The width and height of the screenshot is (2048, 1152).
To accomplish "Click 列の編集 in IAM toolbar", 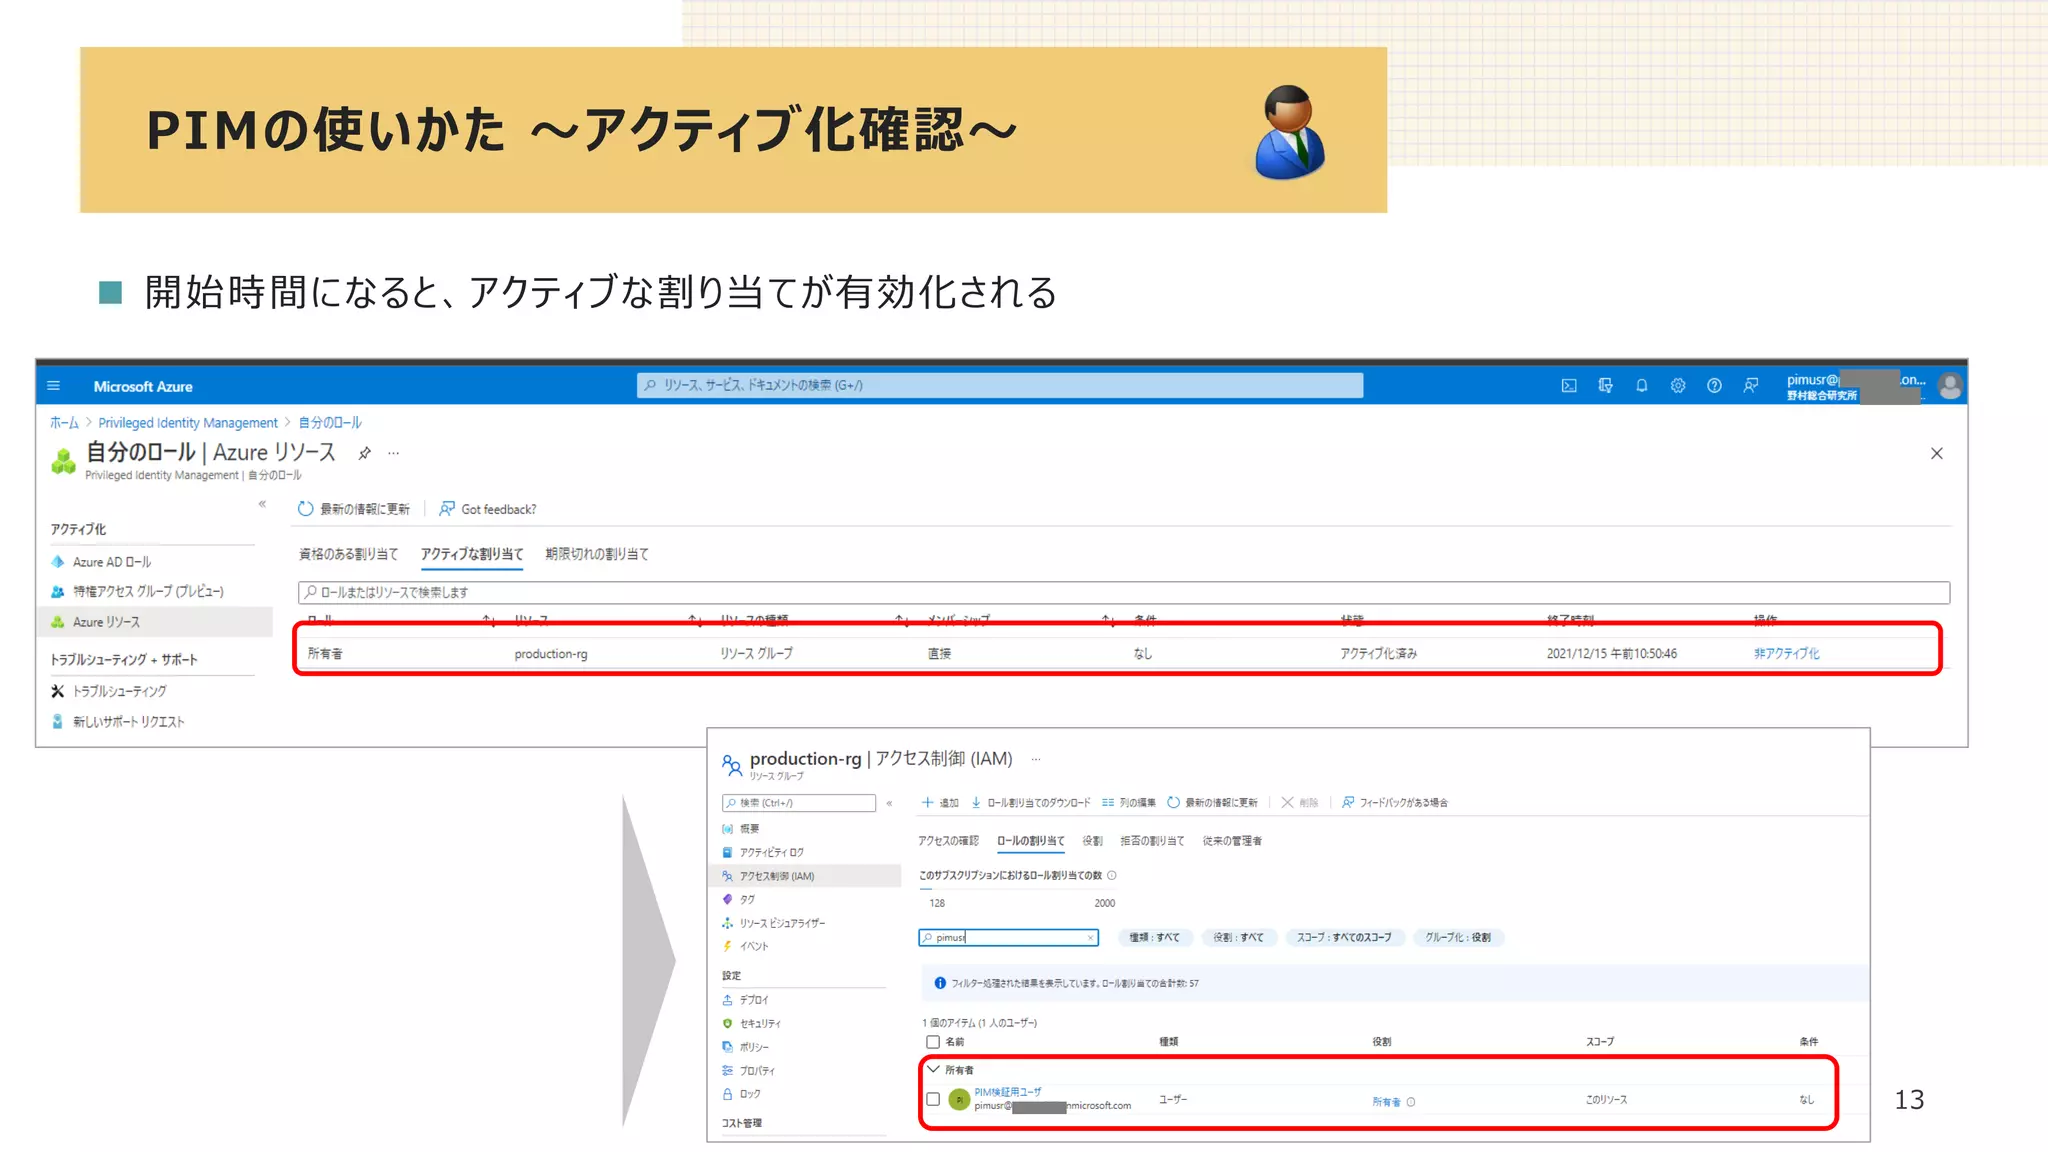I will click(1129, 803).
